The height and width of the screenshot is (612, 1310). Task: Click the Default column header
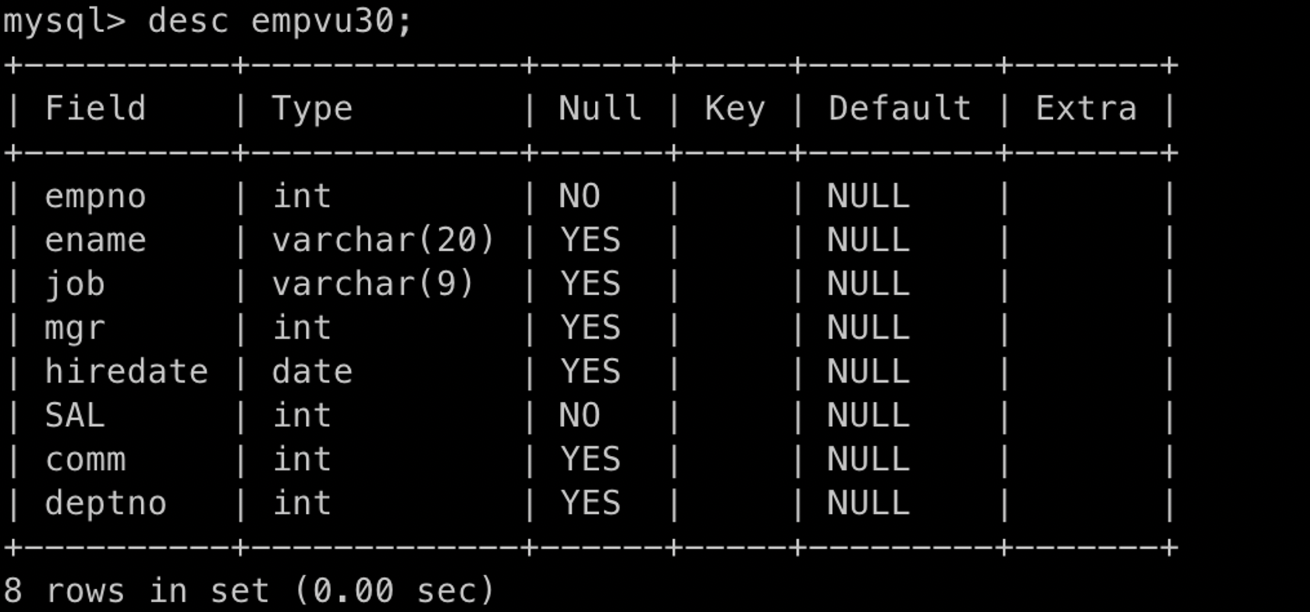tap(899, 108)
